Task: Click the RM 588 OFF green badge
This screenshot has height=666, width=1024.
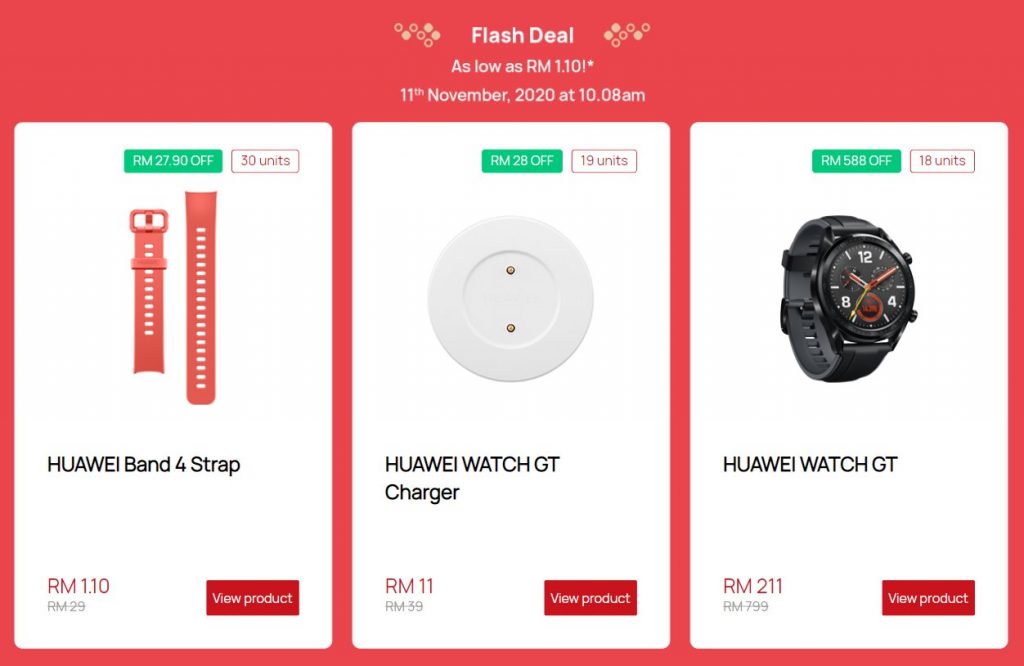Action: pyautogui.click(x=856, y=161)
